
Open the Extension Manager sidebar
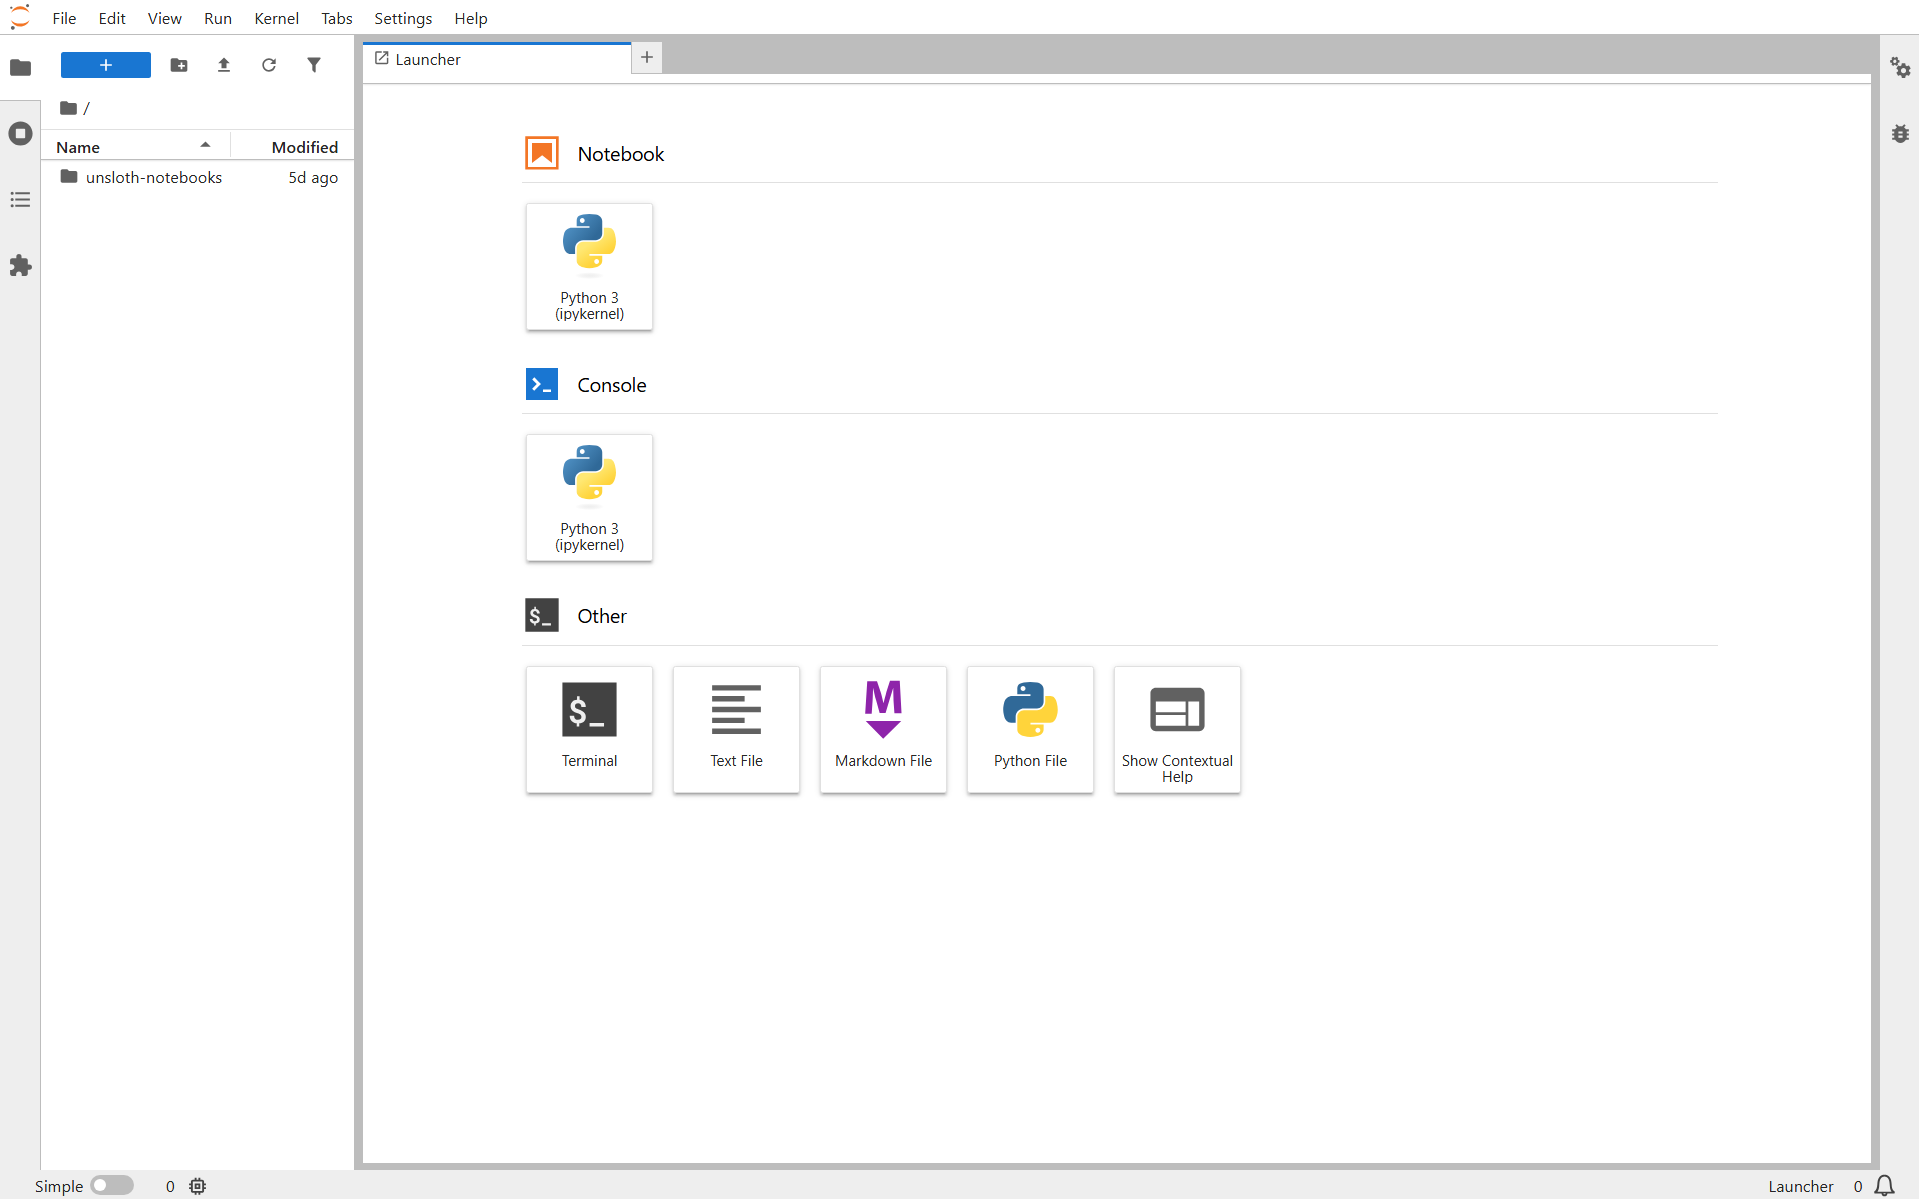[20, 266]
